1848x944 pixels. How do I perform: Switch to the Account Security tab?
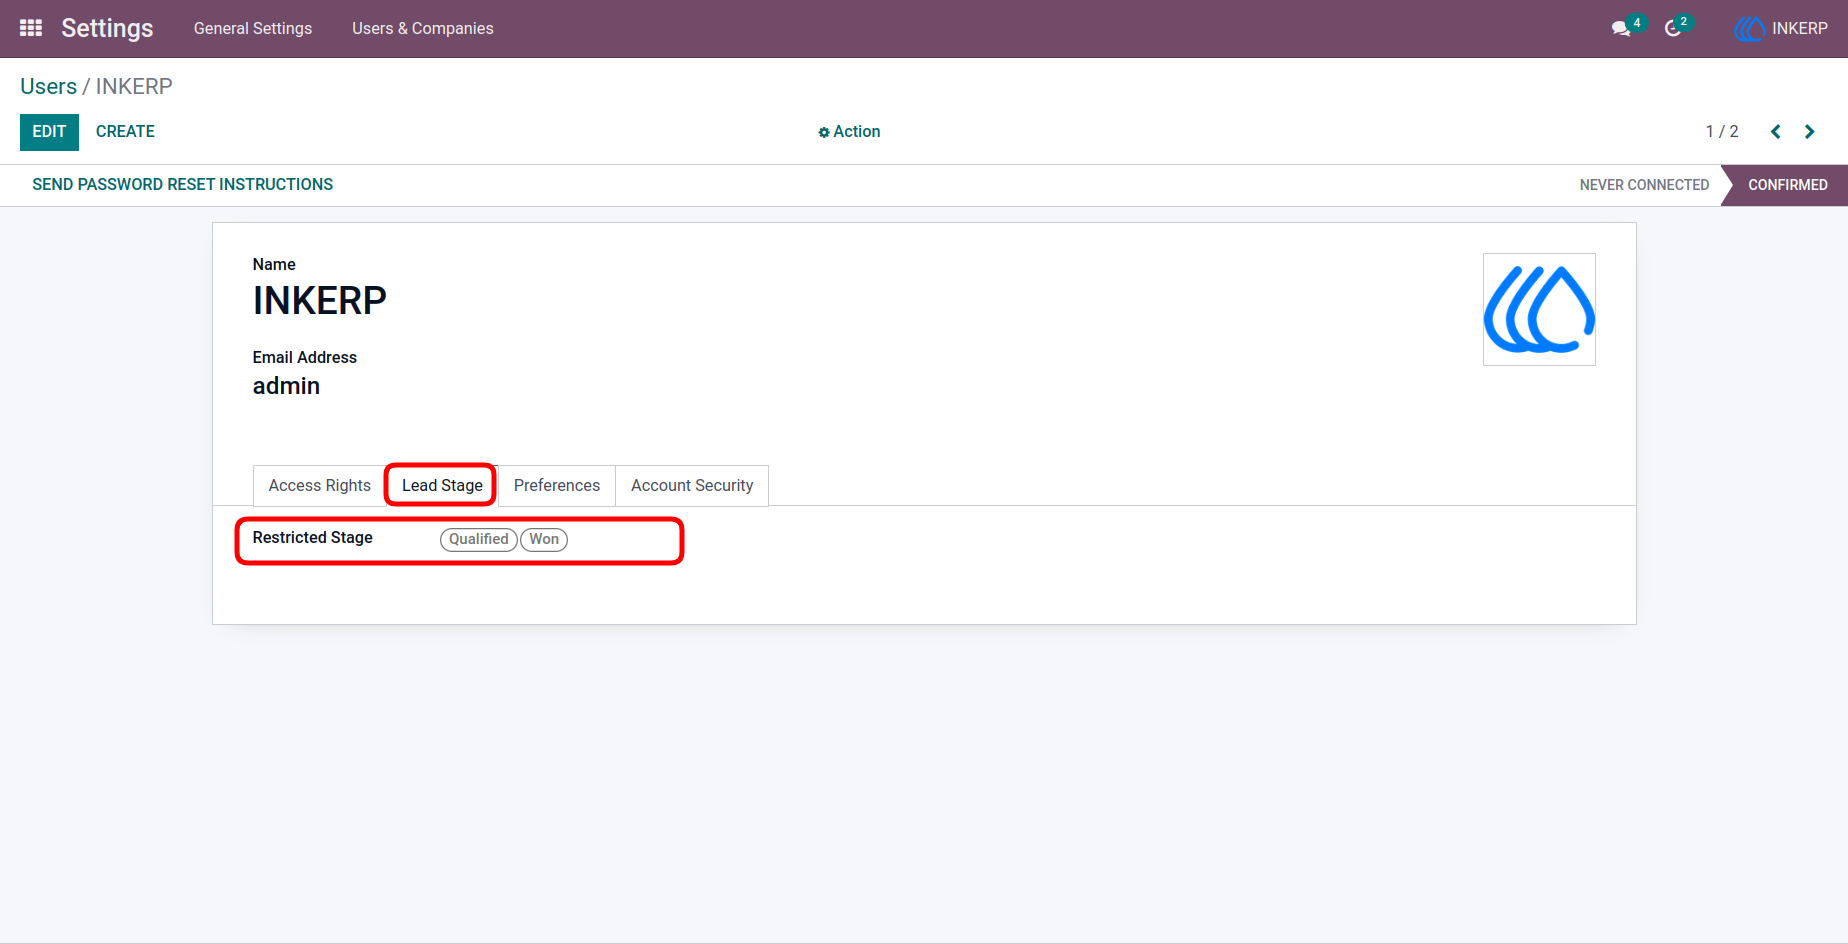692,485
